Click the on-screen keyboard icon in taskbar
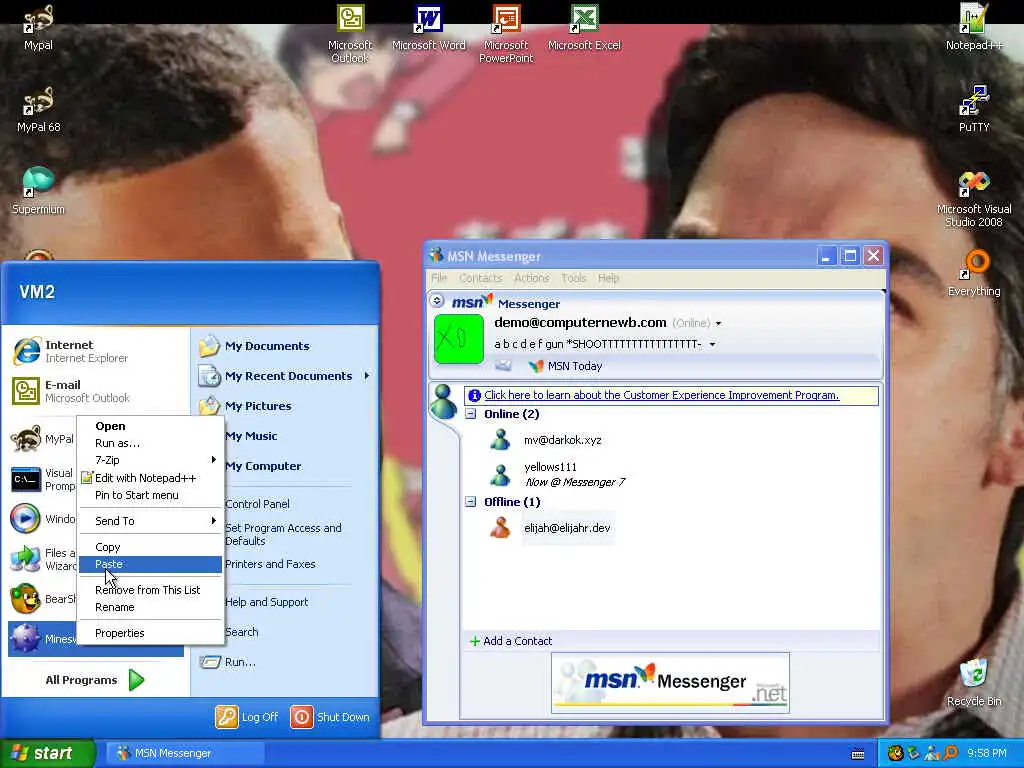This screenshot has height=768, width=1024. click(858, 754)
